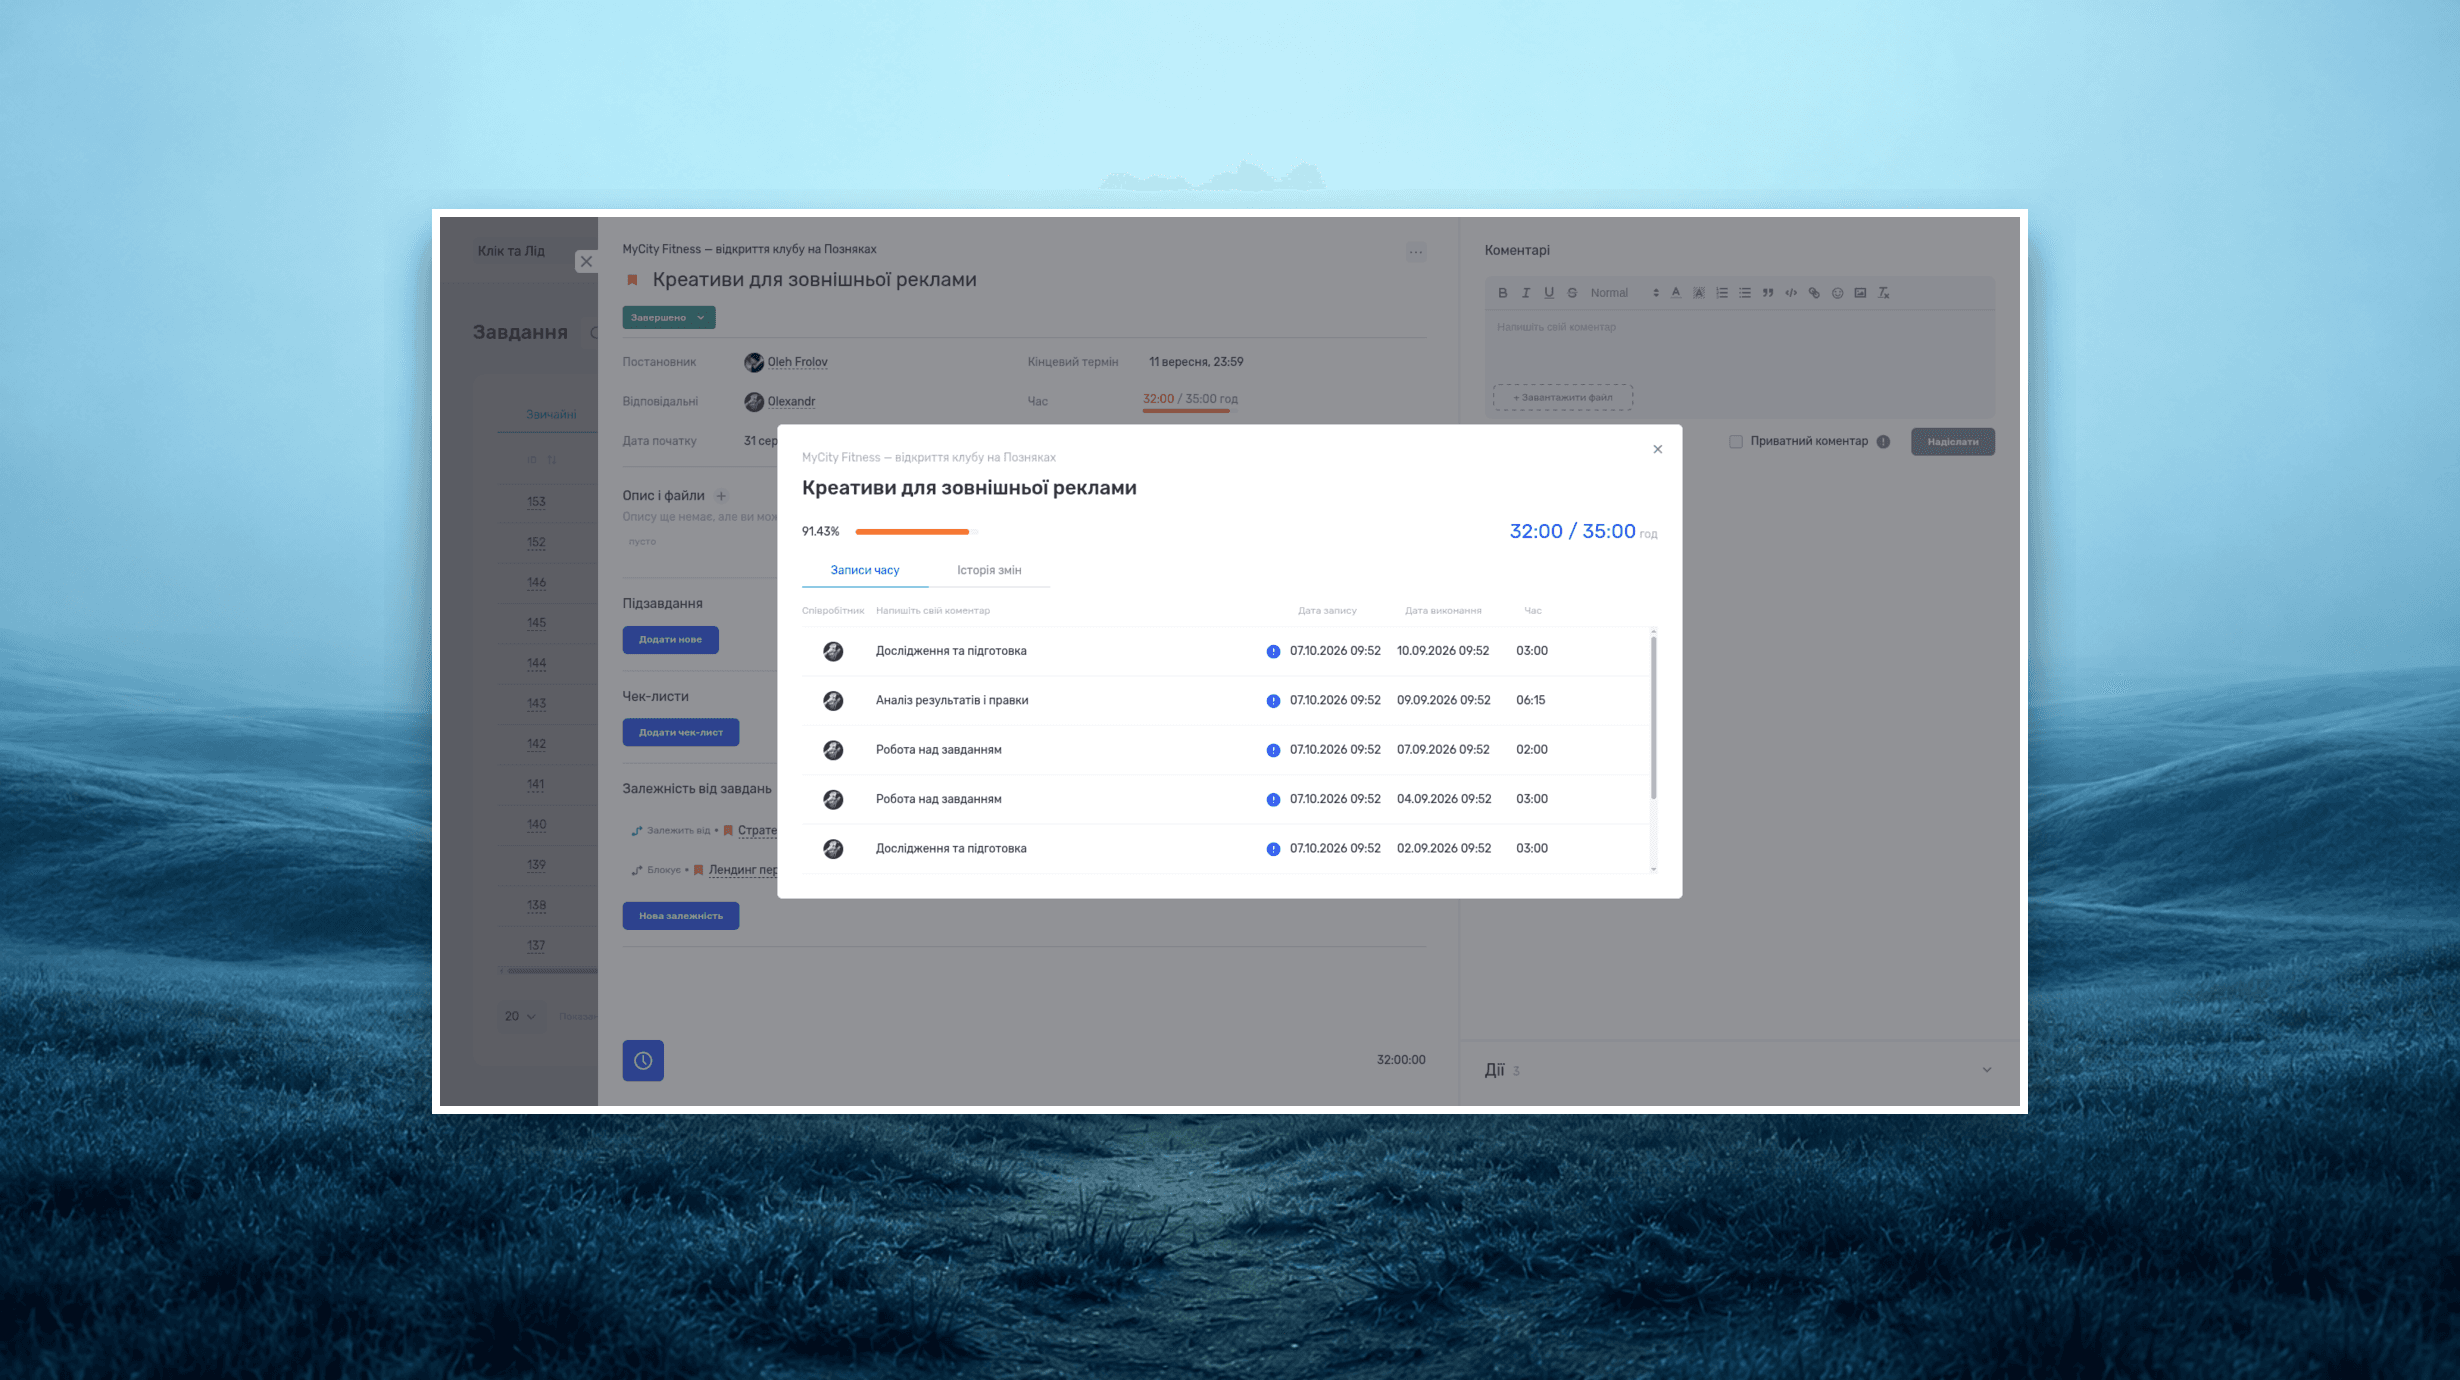Insert a hyperlink in the comment
Screen dimensions: 2460x1380
[1814, 293]
